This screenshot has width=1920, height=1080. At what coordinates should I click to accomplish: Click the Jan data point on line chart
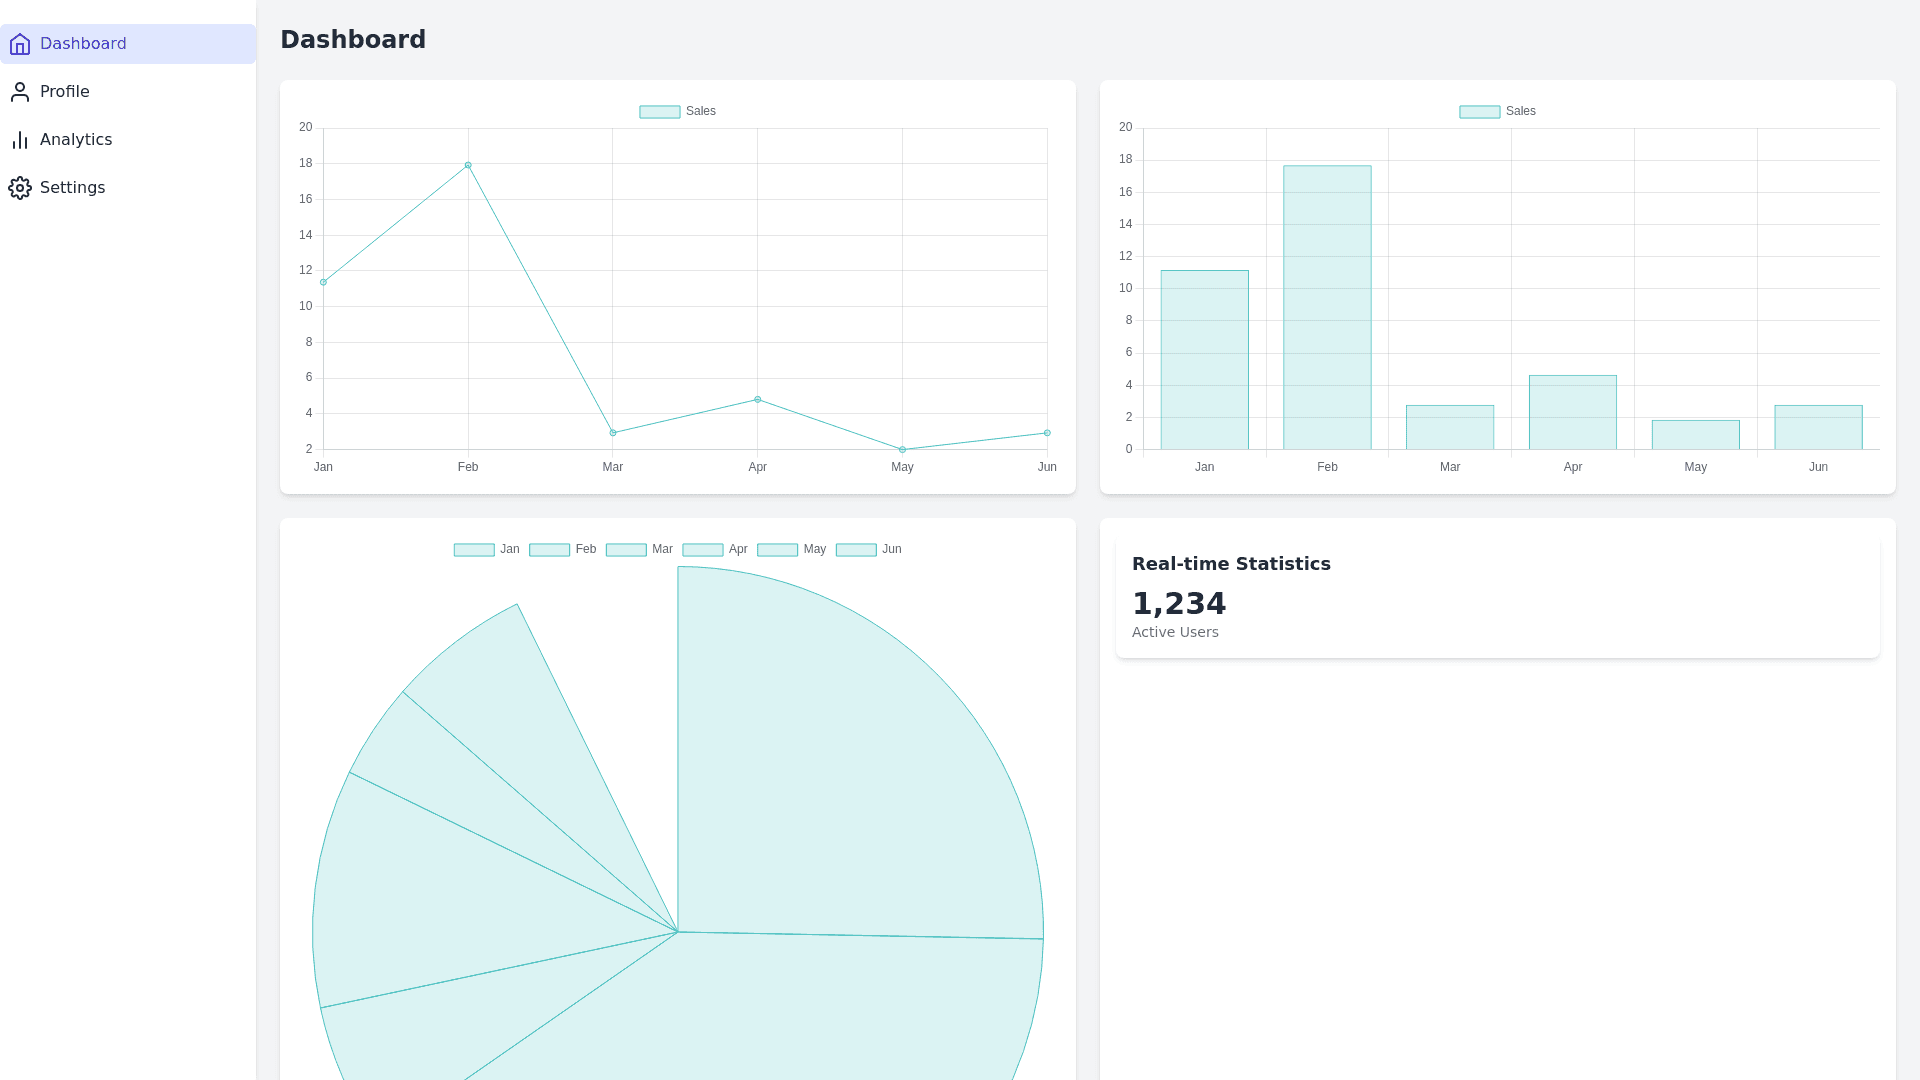[x=322, y=282]
